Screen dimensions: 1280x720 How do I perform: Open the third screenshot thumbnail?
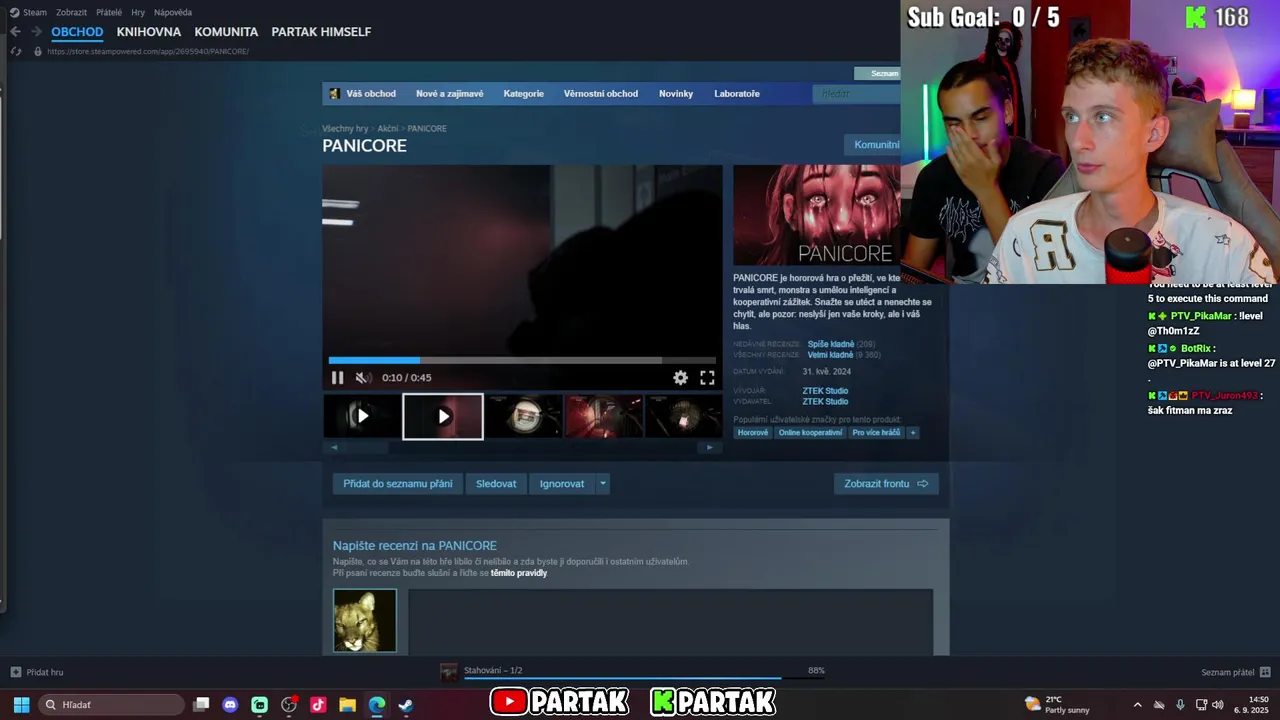524,416
